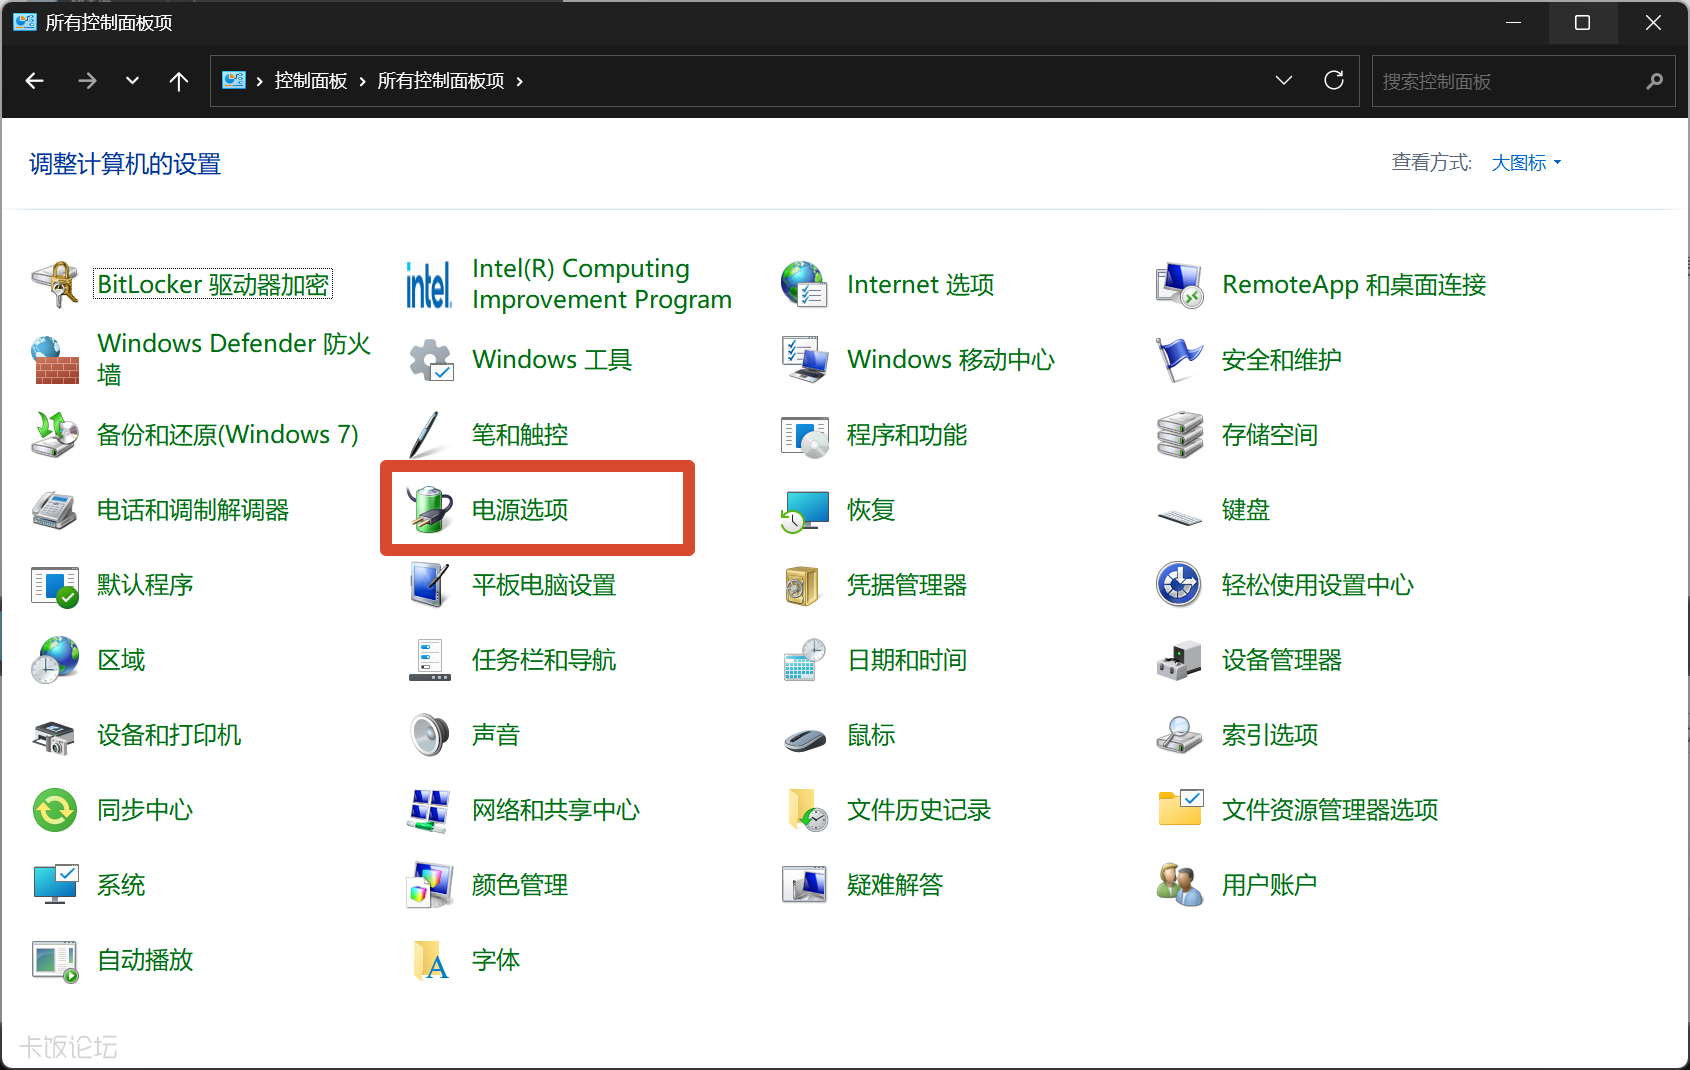1690x1070 pixels.
Task: Open the 恢复 recovery icon
Action: pos(805,510)
